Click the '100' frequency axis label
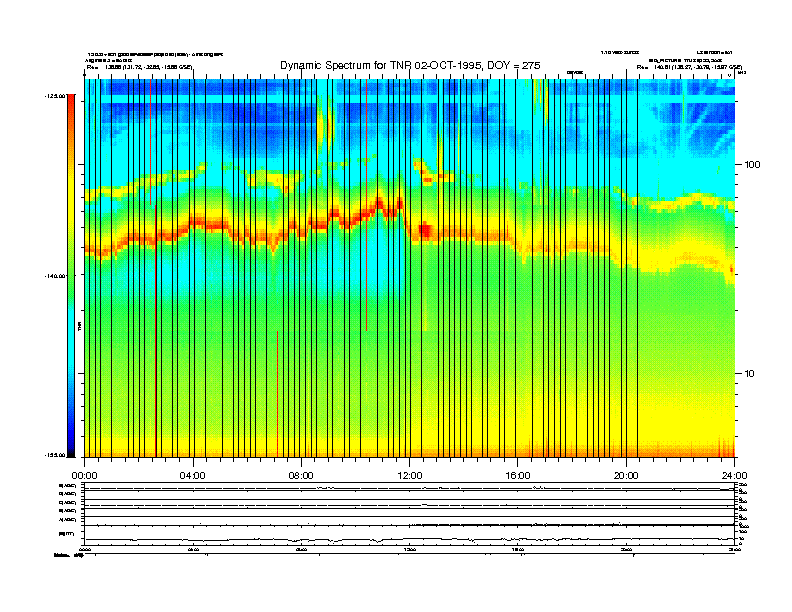The image size is (792, 612). (752, 165)
